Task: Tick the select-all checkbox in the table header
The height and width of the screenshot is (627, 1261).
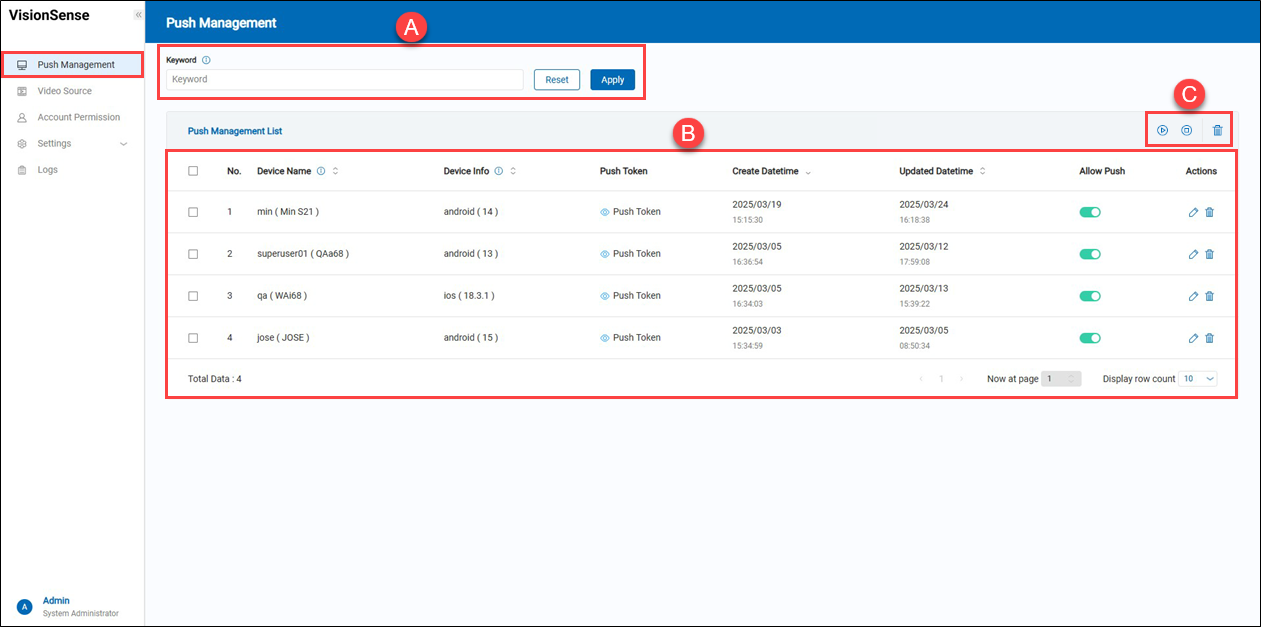Action: (x=193, y=171)
